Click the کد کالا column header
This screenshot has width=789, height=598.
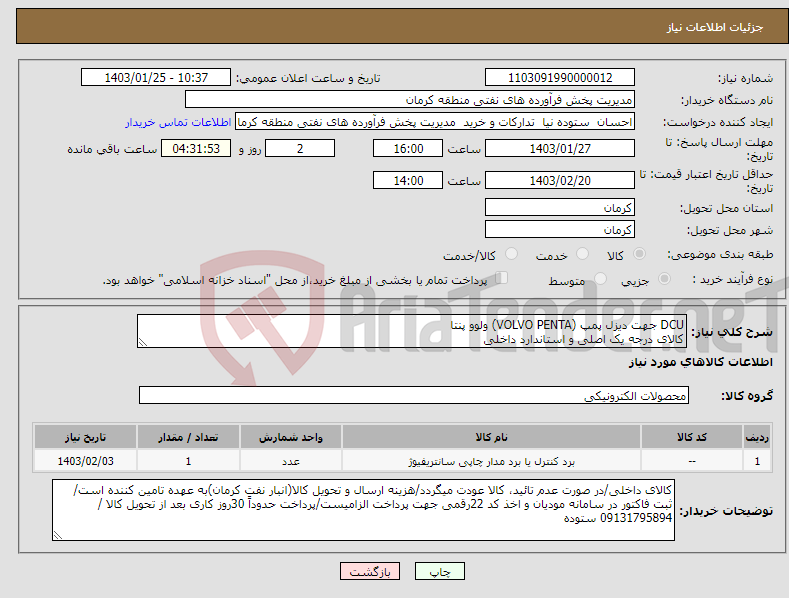[692, 437]
